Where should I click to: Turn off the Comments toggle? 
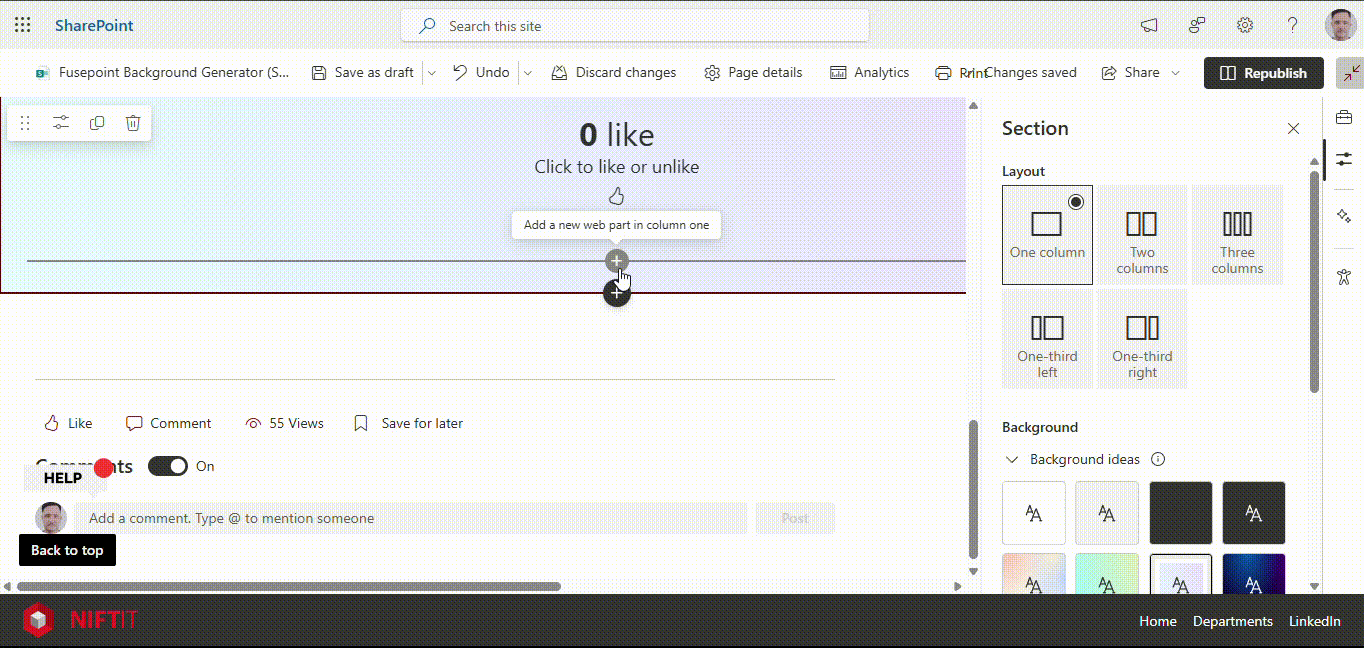[x=167, y=466]
